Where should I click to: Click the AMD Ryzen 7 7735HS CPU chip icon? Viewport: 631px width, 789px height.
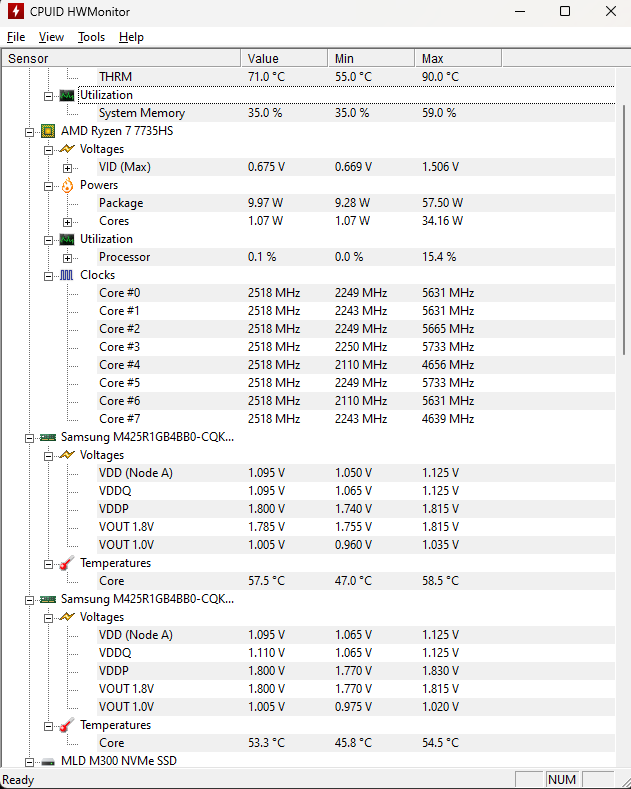[x=48, y=131]
